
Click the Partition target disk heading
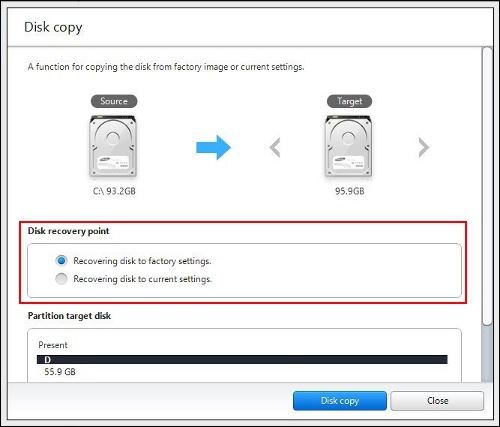[69, 316]
